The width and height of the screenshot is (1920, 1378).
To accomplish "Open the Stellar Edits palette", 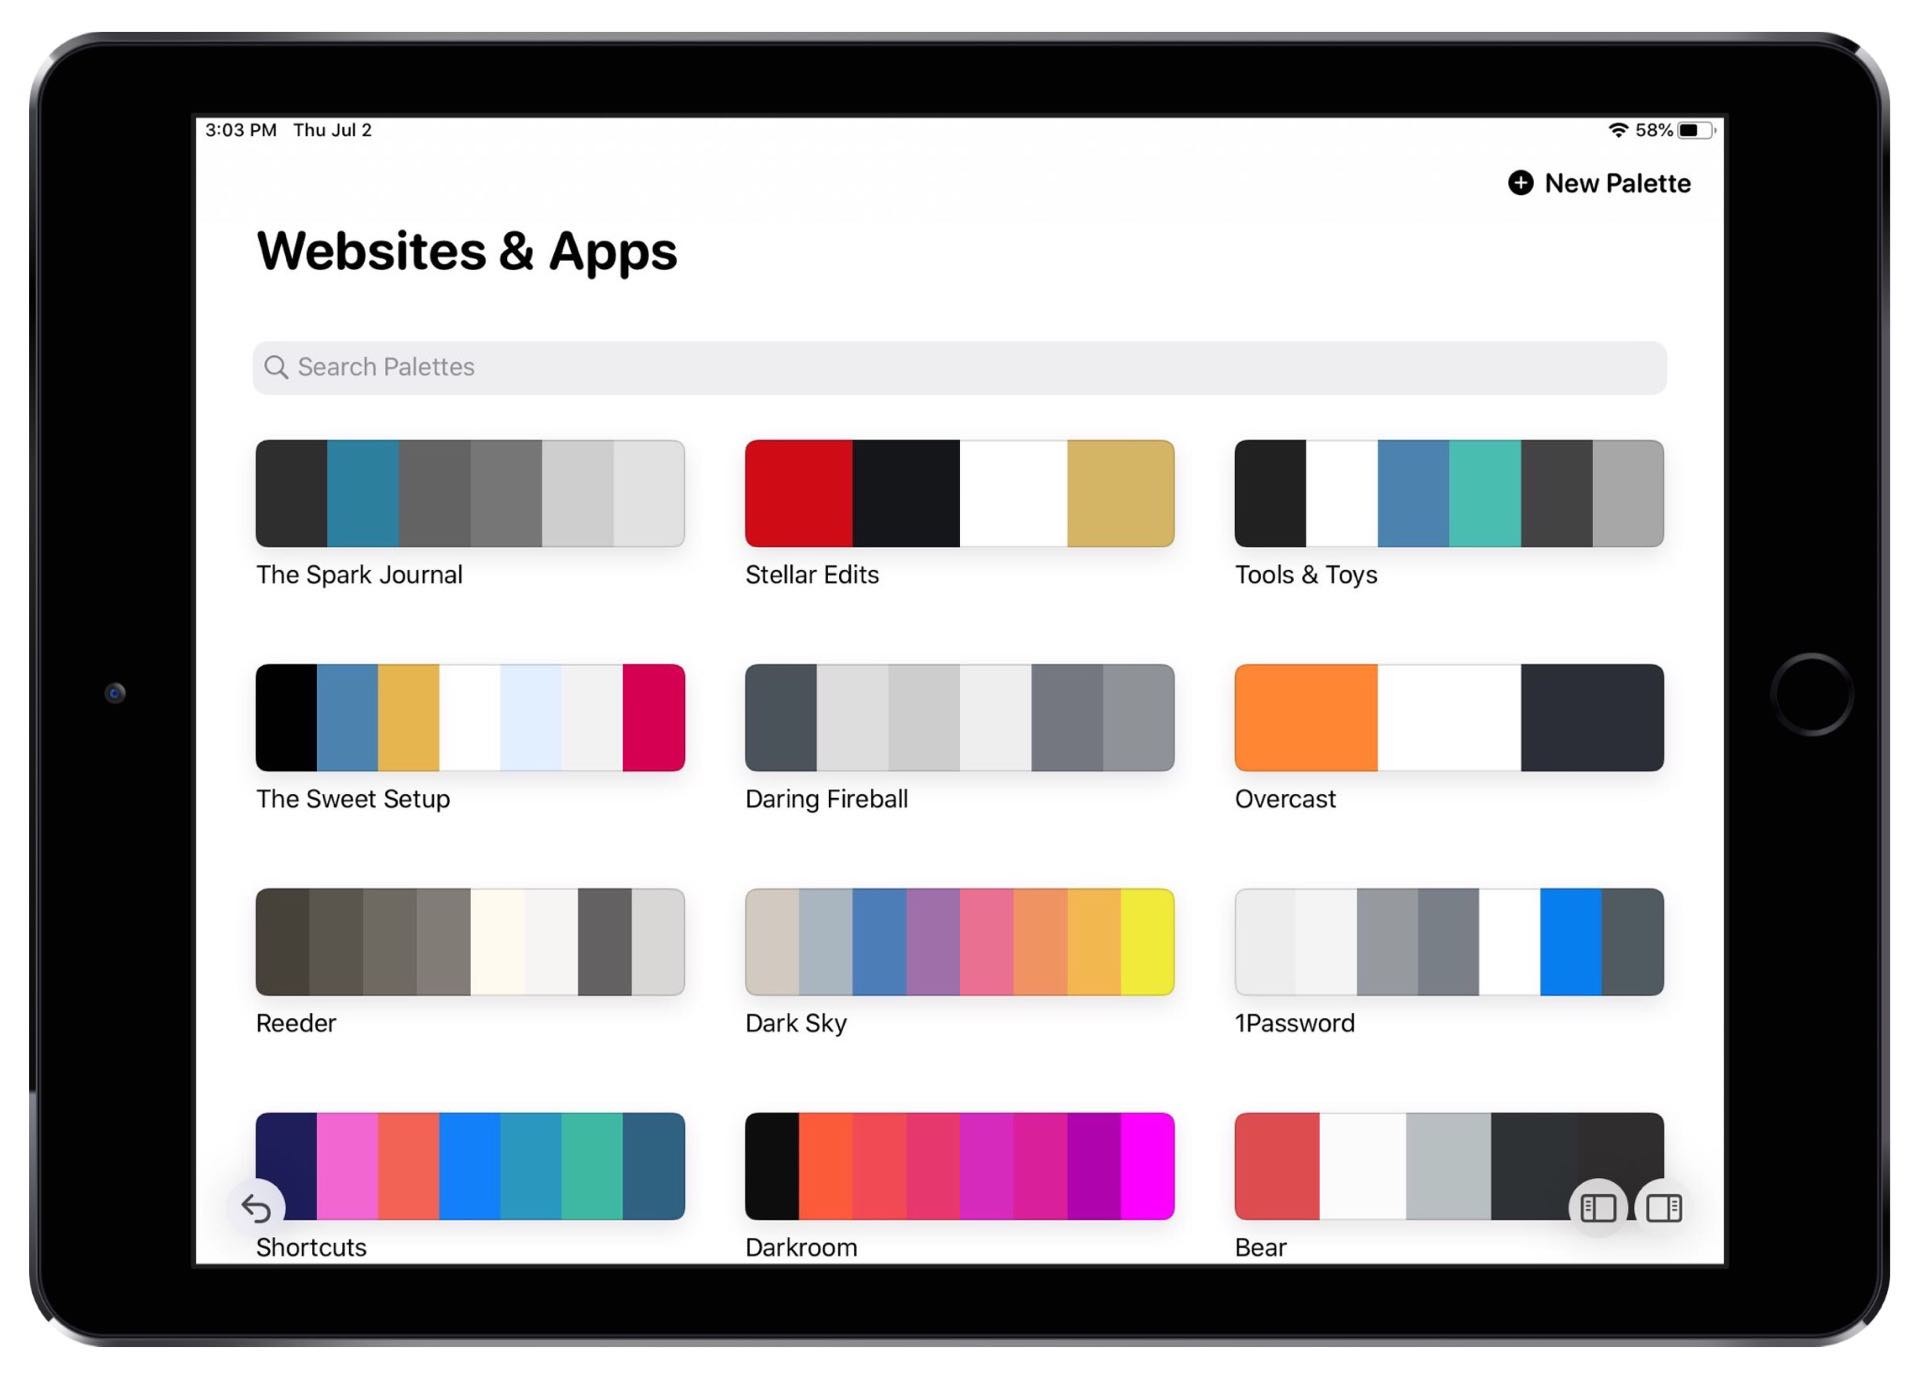I will pos(960,494).
